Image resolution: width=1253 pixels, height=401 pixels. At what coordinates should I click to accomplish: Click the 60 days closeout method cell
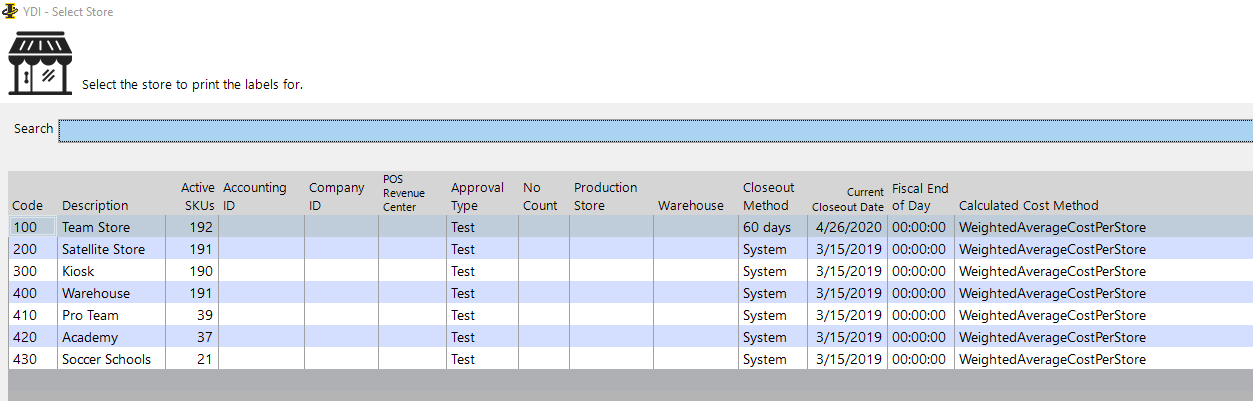pos(773,227)
